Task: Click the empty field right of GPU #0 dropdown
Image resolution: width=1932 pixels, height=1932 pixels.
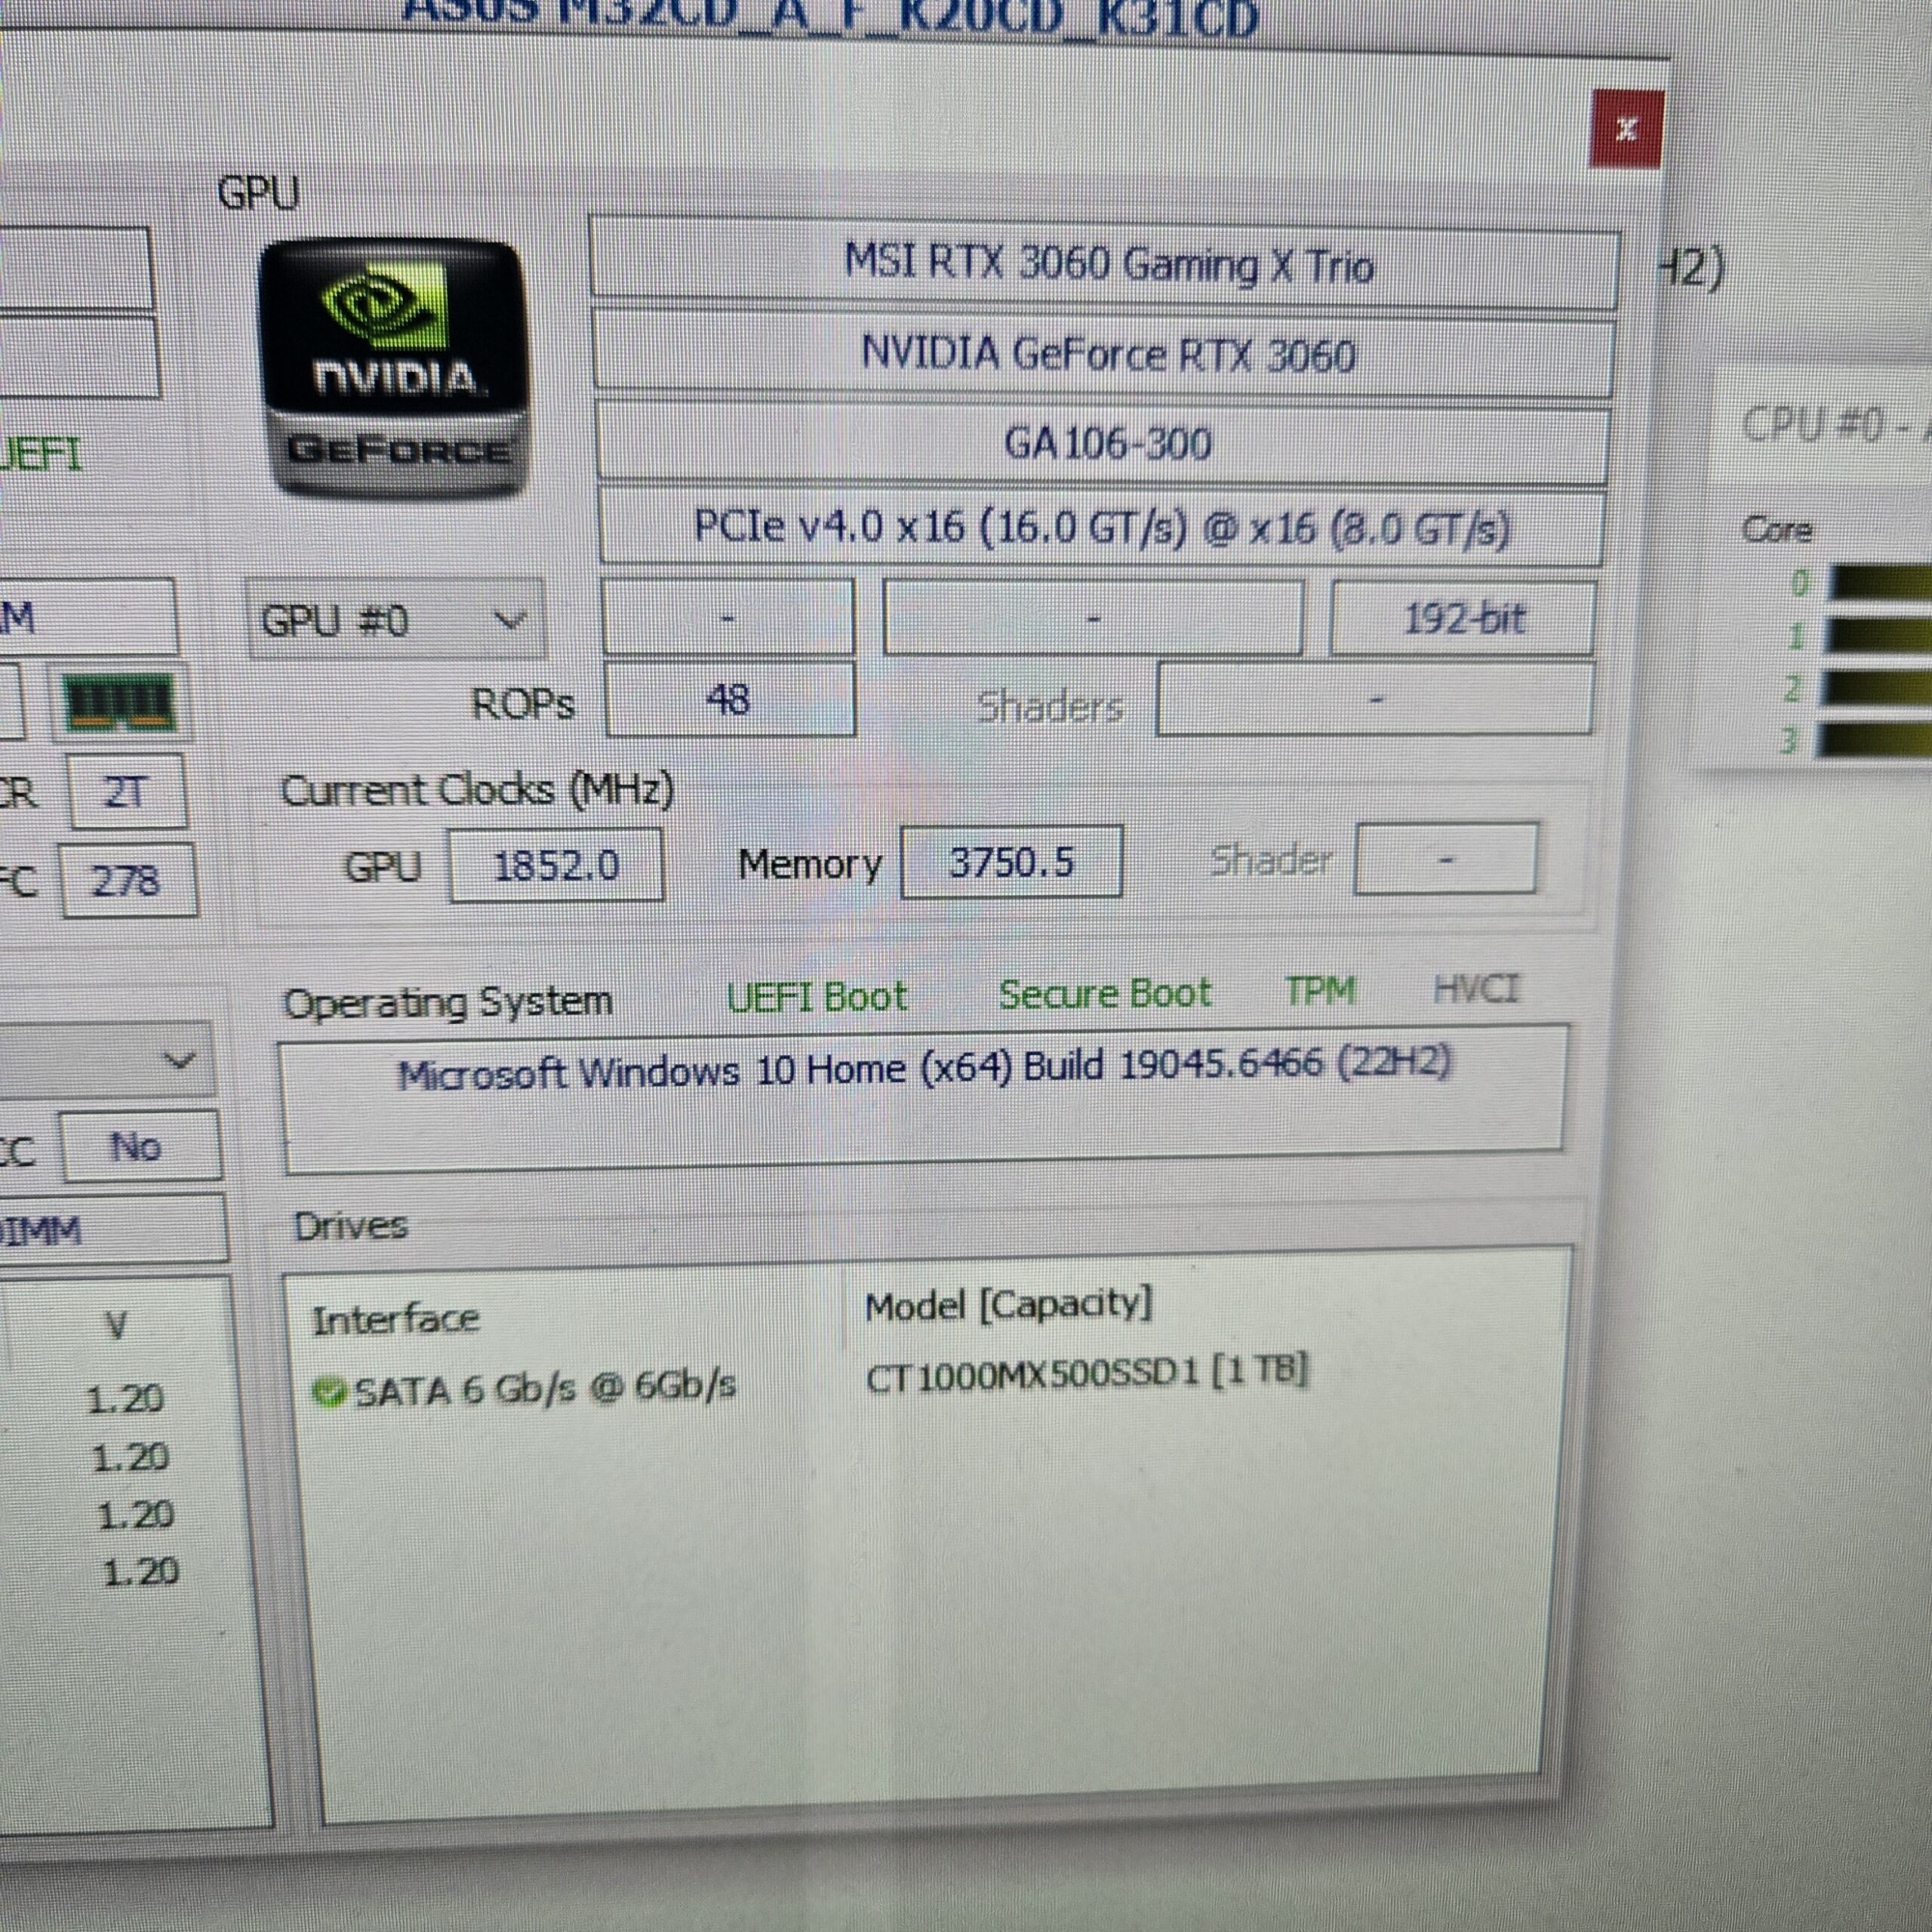Action: [729, 618]
